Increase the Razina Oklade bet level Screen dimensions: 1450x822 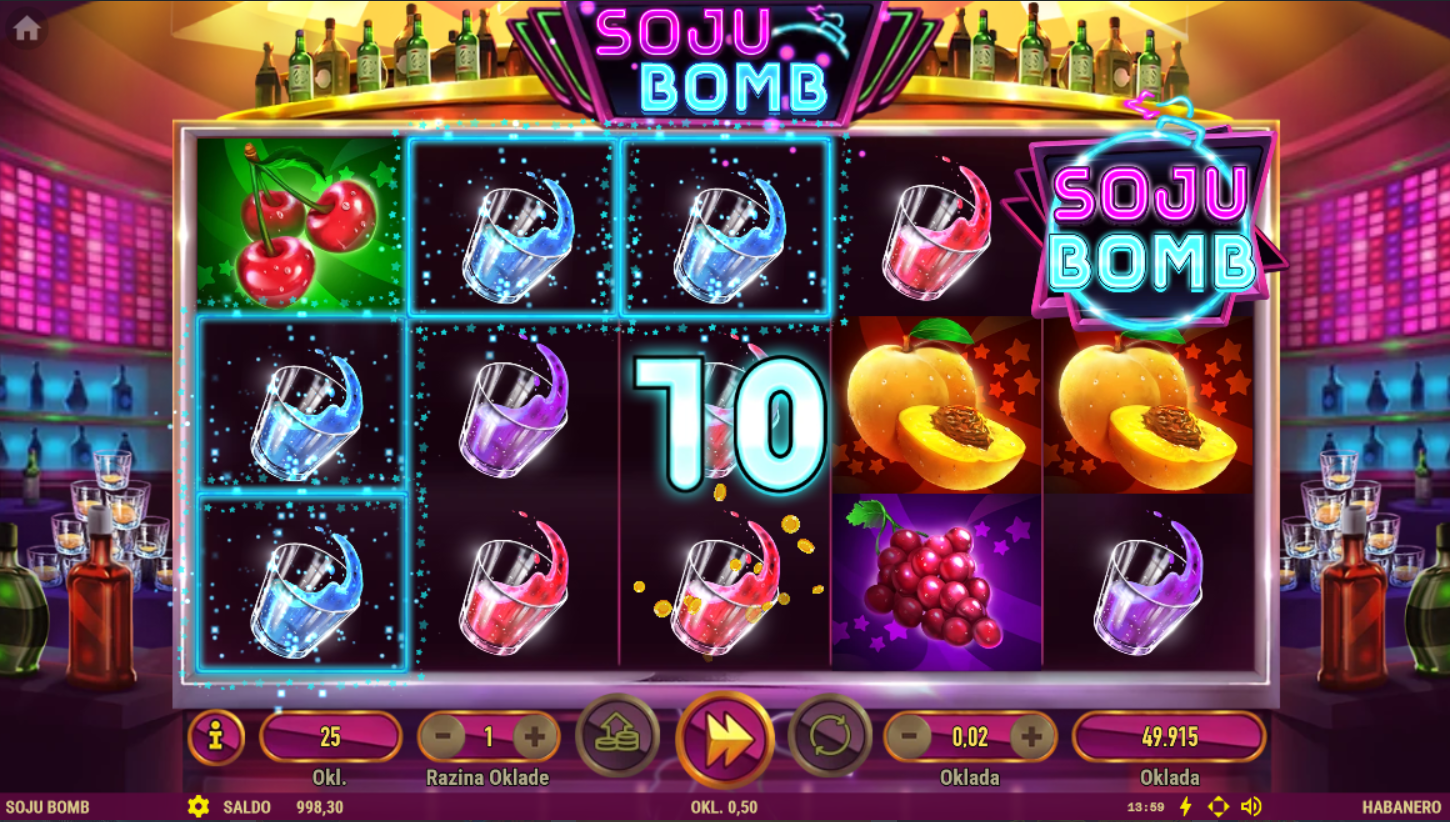click(535, 738)
